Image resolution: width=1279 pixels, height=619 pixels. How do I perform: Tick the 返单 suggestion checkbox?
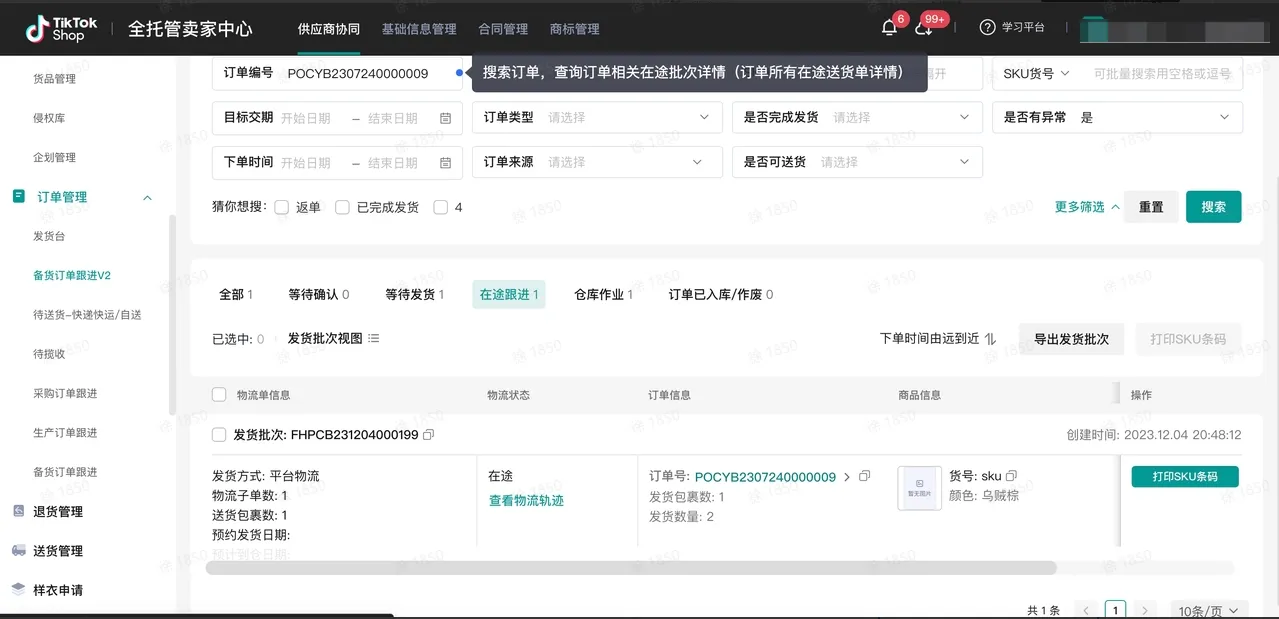pyautogui.click(x=282, y=208)
